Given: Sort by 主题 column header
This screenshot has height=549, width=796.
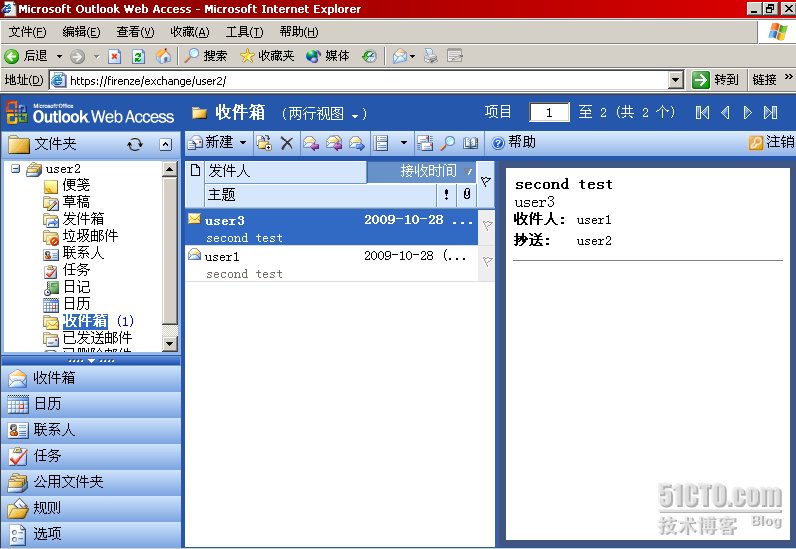Looking at the screenshot, I should tap(321, 195).
